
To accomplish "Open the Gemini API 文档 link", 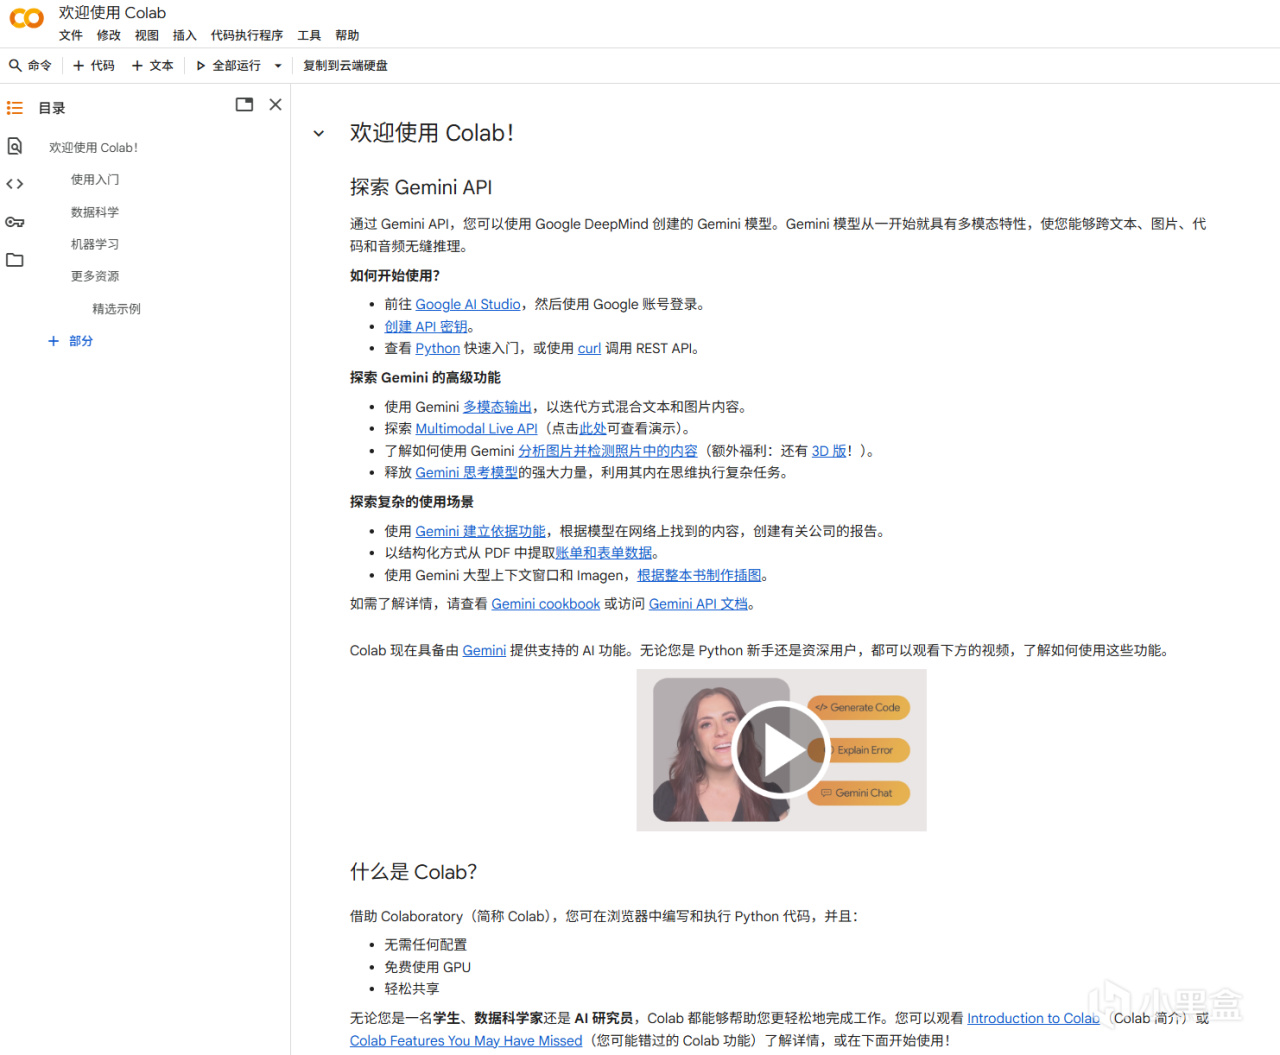I will click(x=698, y=604).
